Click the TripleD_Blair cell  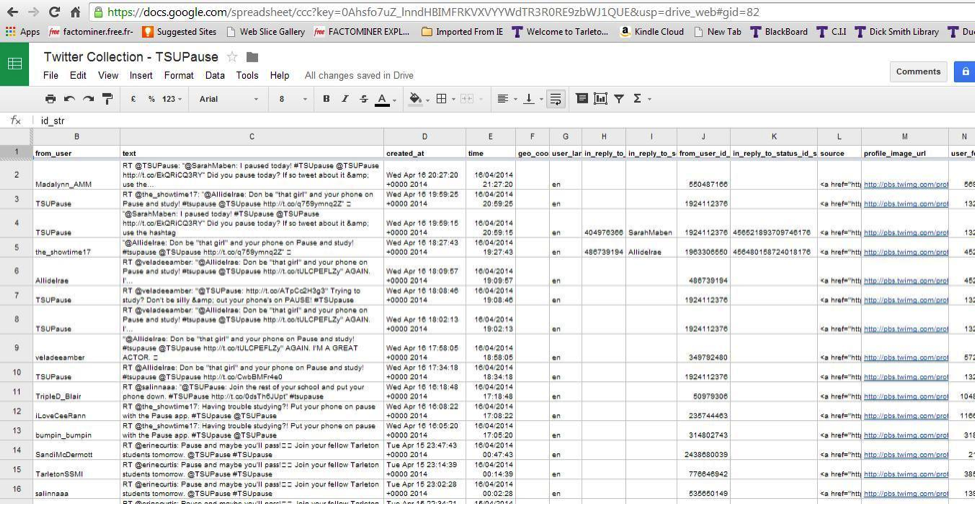[76, 392]
